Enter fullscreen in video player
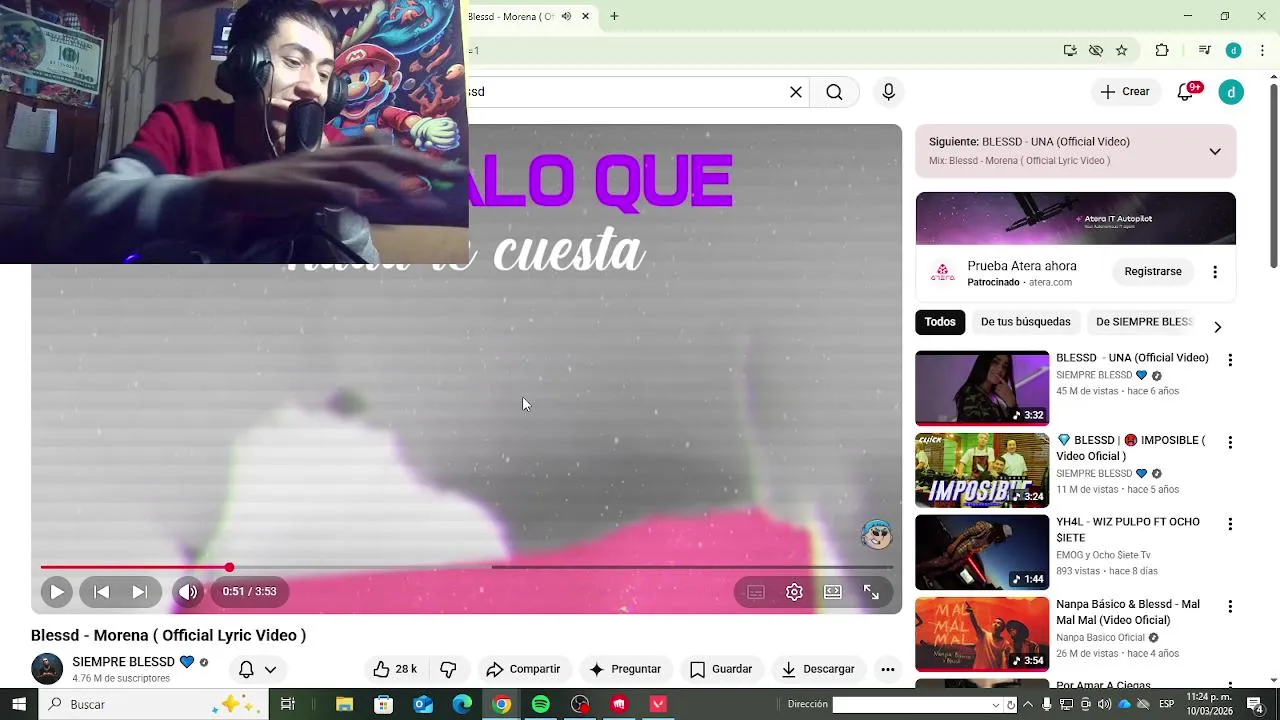The image size is (1280, 720). tap(871, 592)
